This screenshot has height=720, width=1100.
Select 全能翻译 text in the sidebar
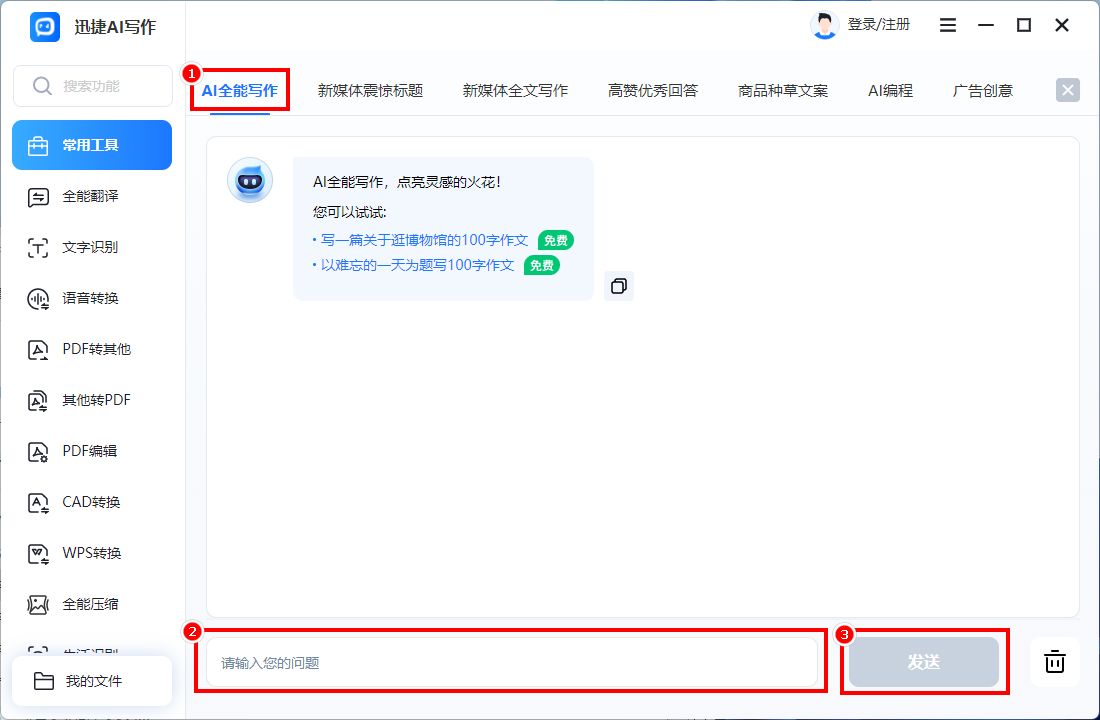[90, 196]
